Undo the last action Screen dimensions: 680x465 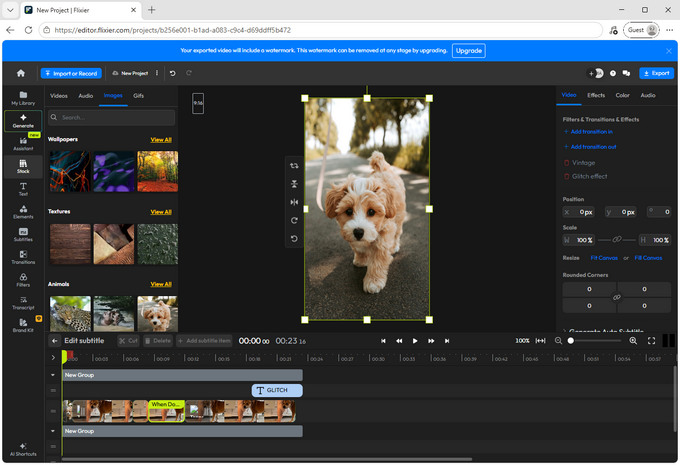tap(173, 73)
